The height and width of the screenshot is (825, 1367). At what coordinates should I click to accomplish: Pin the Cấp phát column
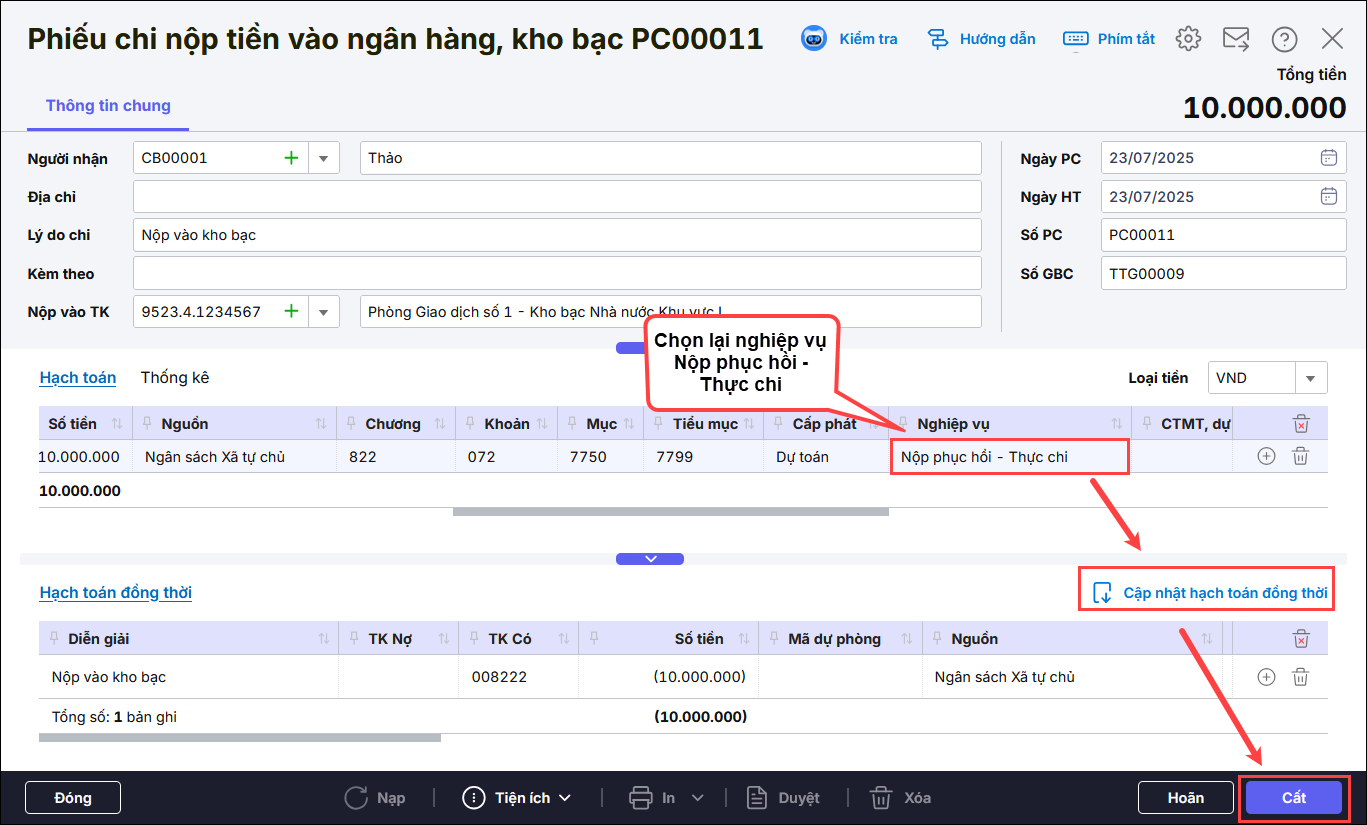point(779,424)
